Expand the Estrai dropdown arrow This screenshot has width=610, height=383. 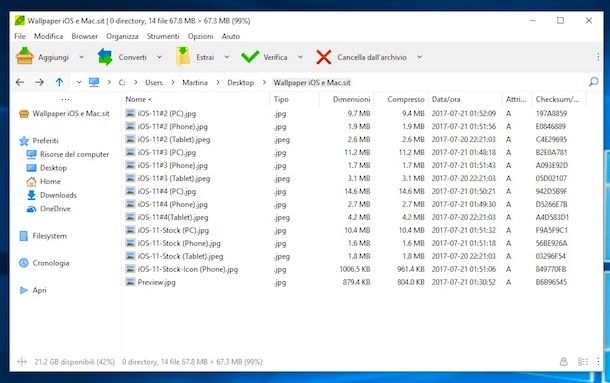pyautogui.click(x=227, y=57)
